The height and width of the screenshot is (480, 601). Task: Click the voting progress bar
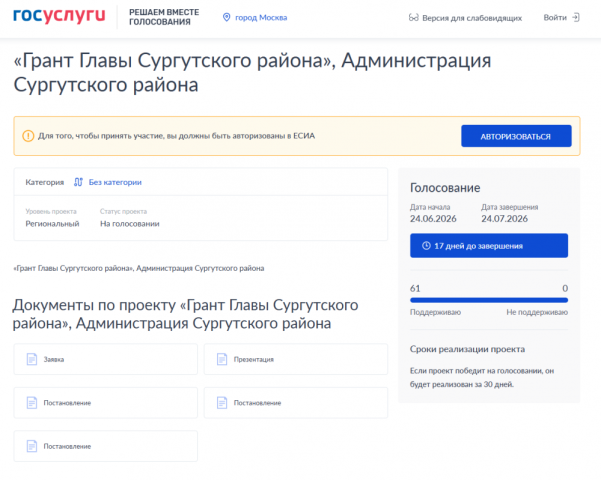[x=489, y=300]
